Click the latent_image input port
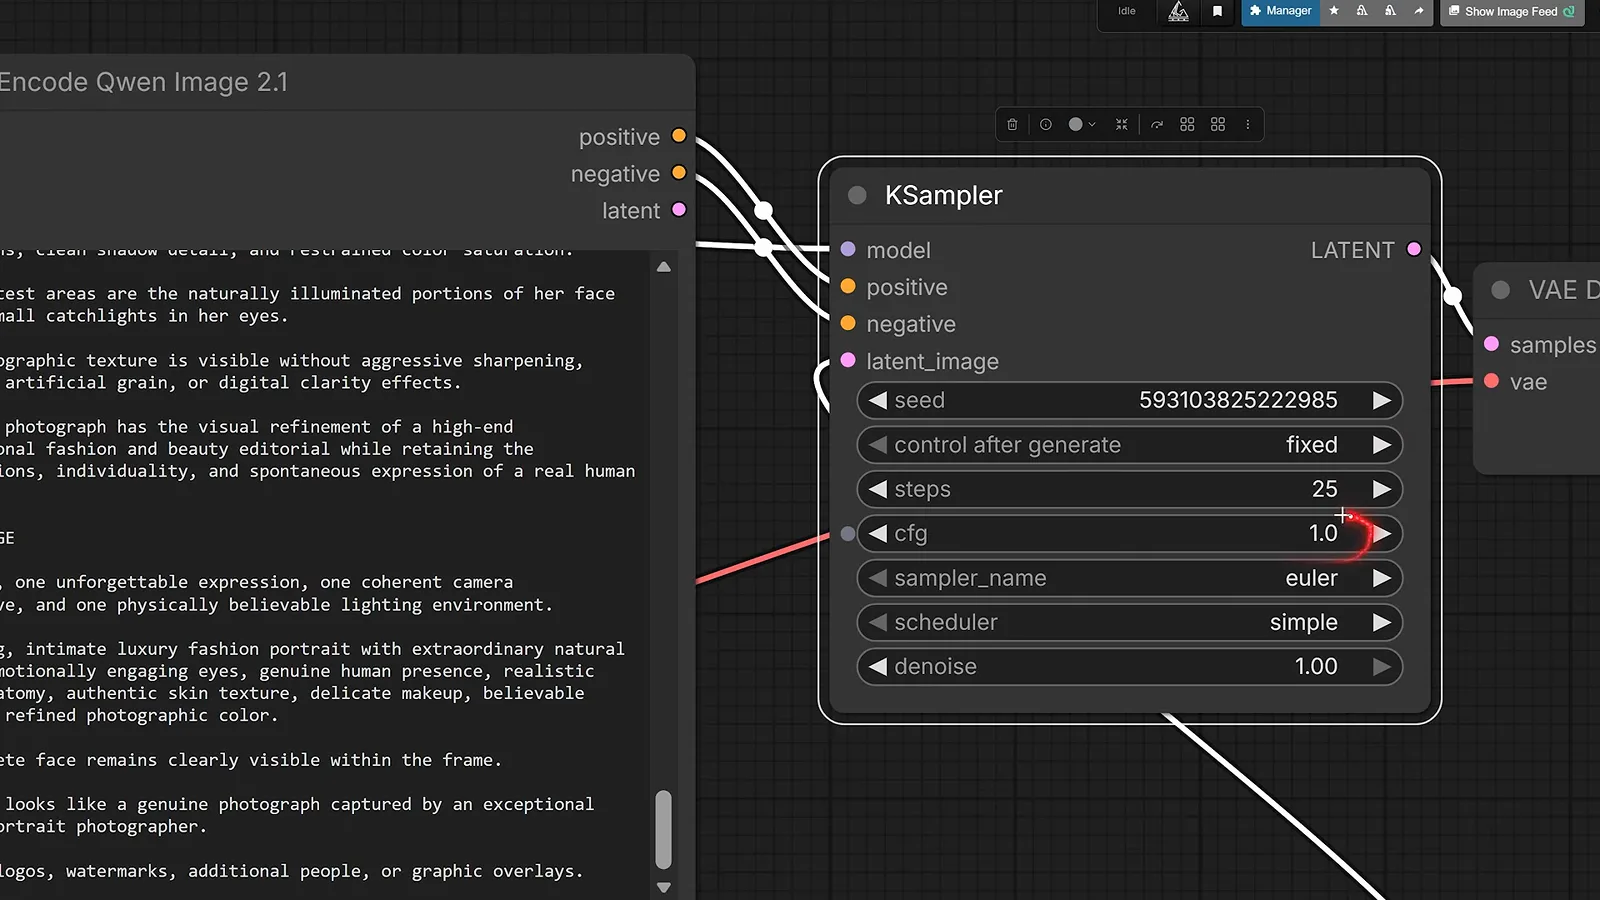The image size is (1600, 900). 848,360
